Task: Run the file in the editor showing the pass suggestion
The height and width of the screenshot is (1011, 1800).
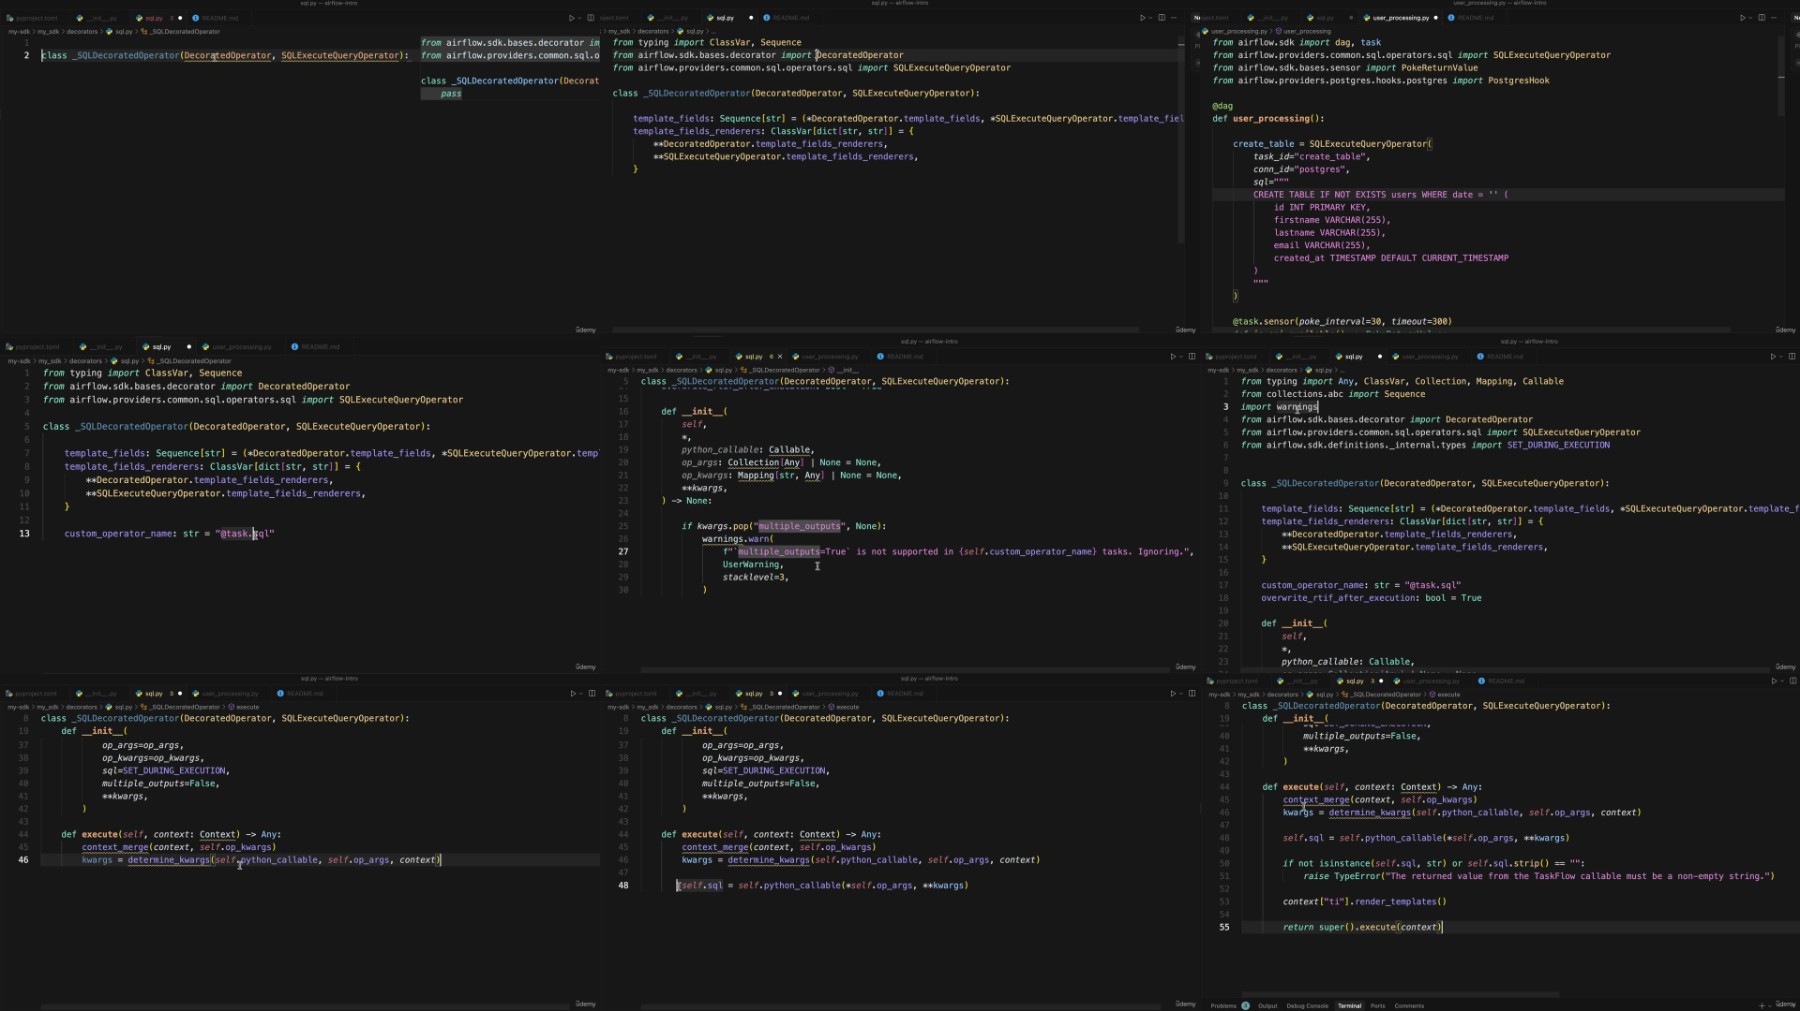Action: pos(572,18)
